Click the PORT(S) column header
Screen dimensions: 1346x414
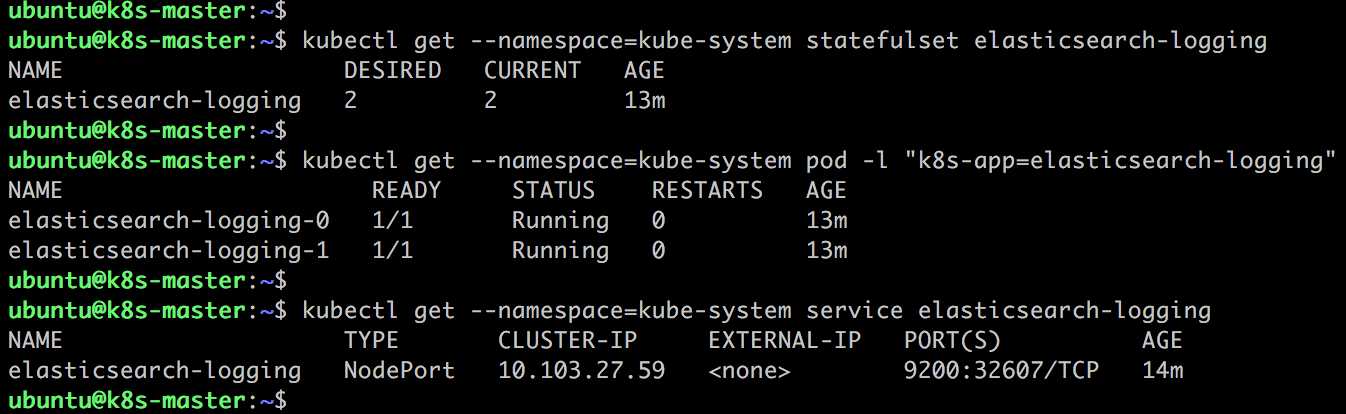coord(951,340)
